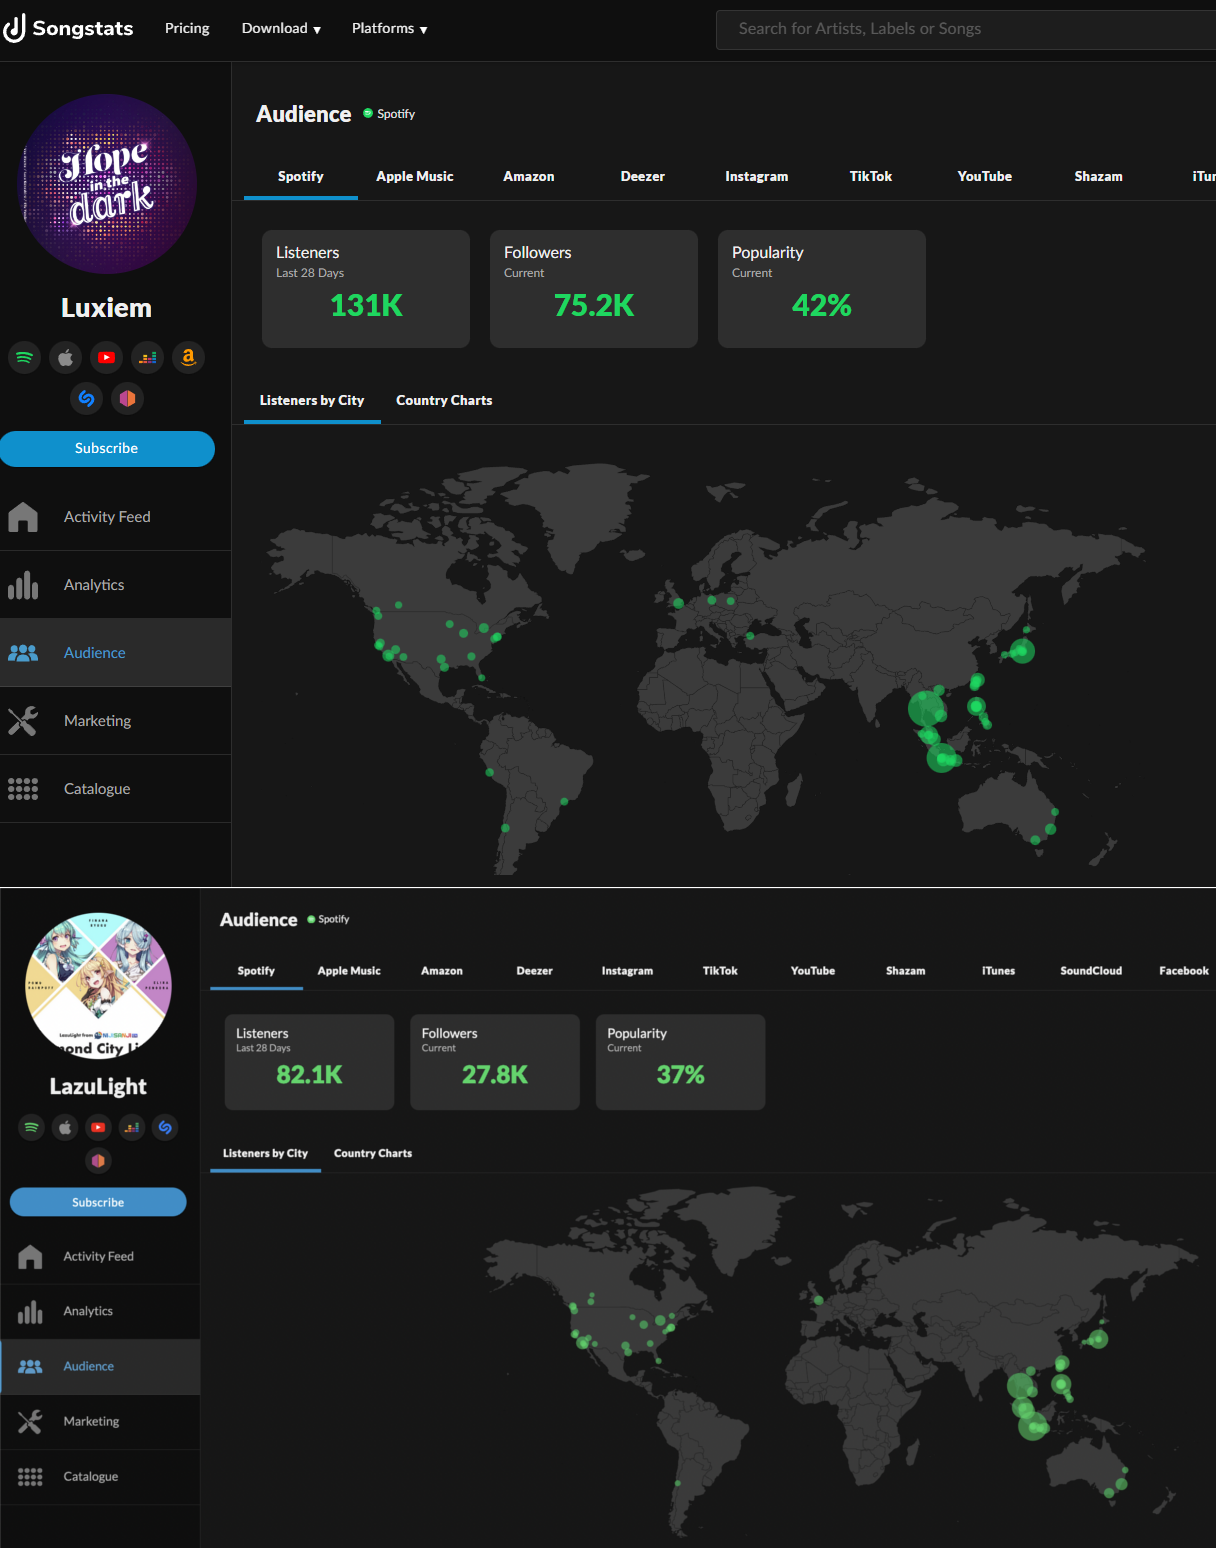Click the Marketing tools icon under LazuLight
Viewport: 1216px width, 1548px height.
tap(30, 1421)
